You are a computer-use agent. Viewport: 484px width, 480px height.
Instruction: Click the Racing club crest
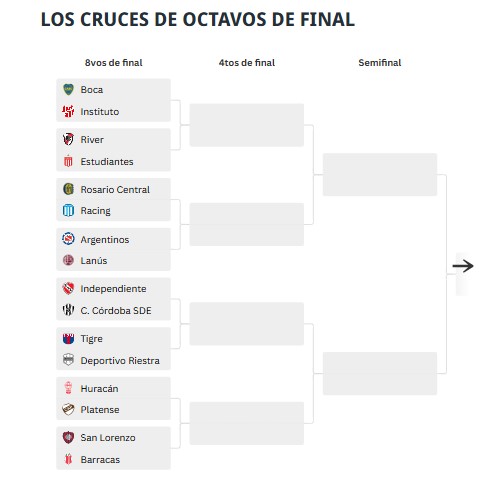click(68, 210)
